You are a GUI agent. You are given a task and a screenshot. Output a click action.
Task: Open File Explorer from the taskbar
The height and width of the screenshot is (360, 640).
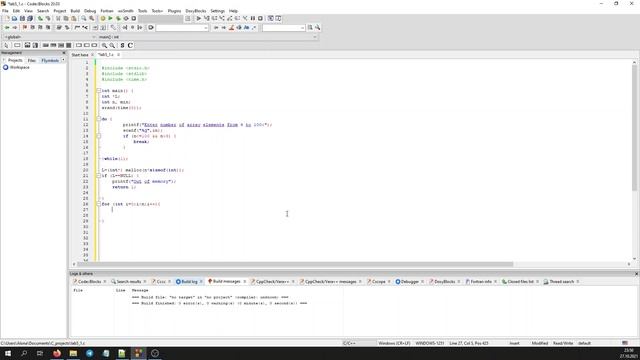(x=73, y=353)
